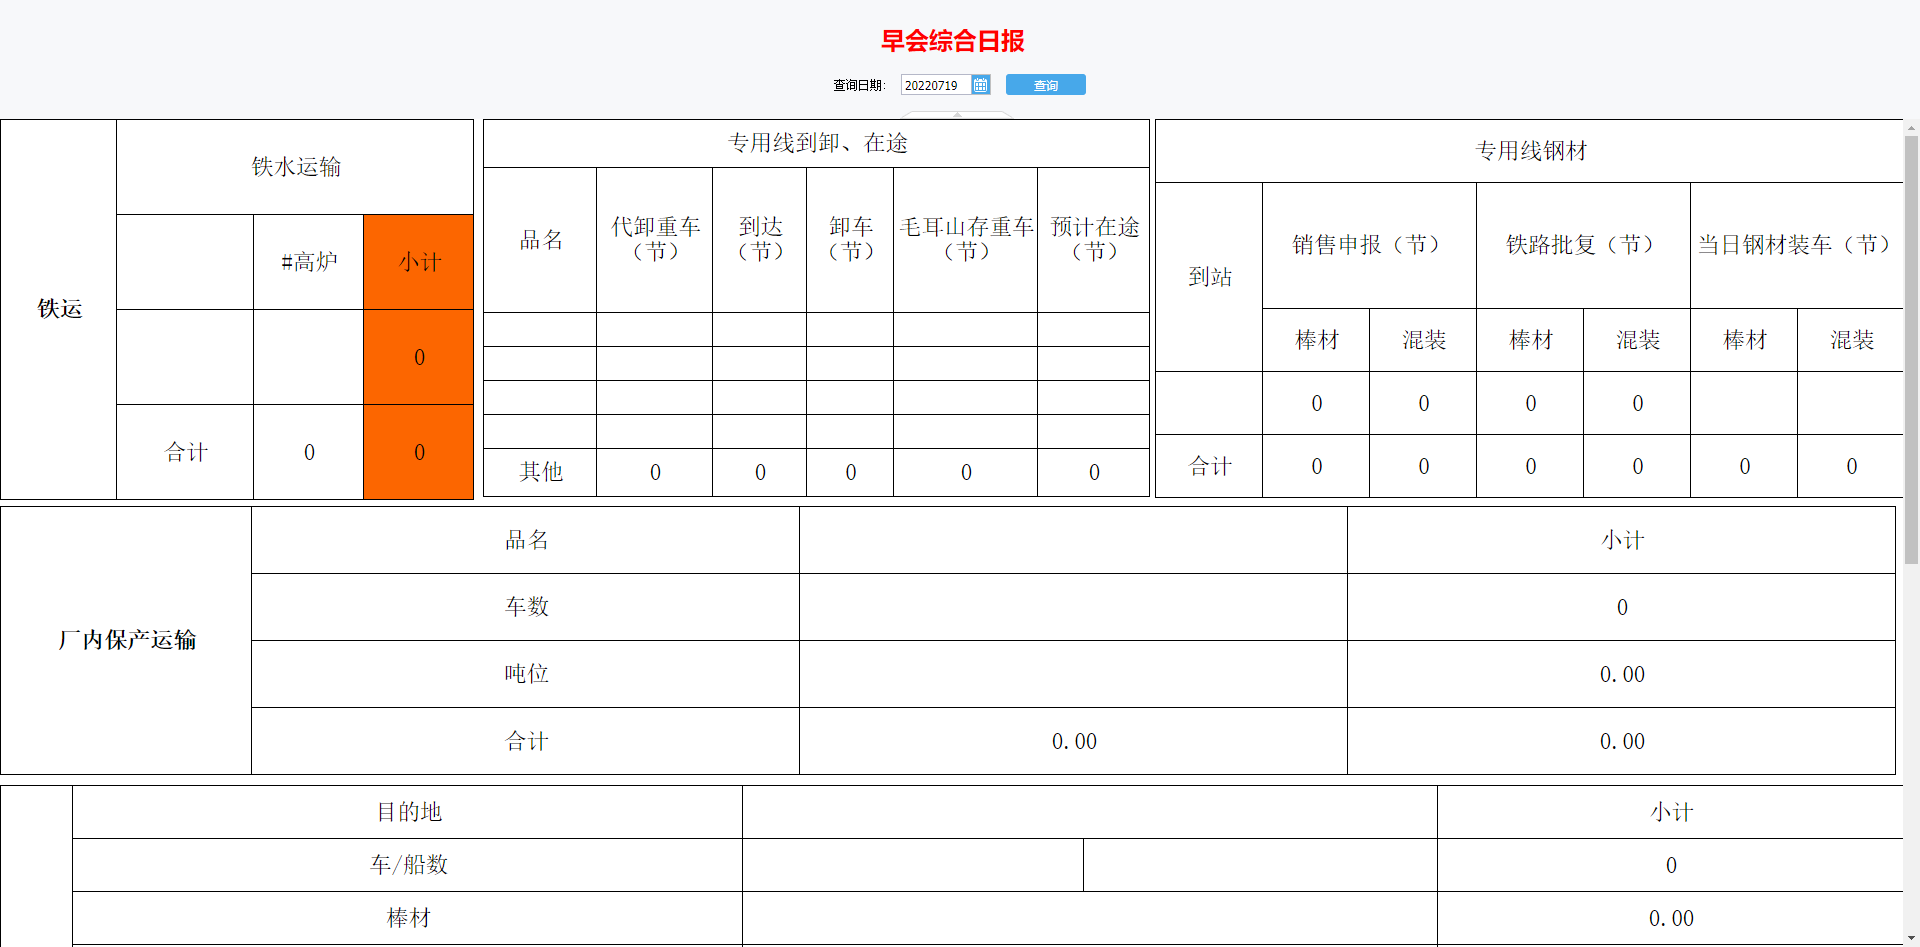Click the 目的地 row label

click(x=408, y=812)
